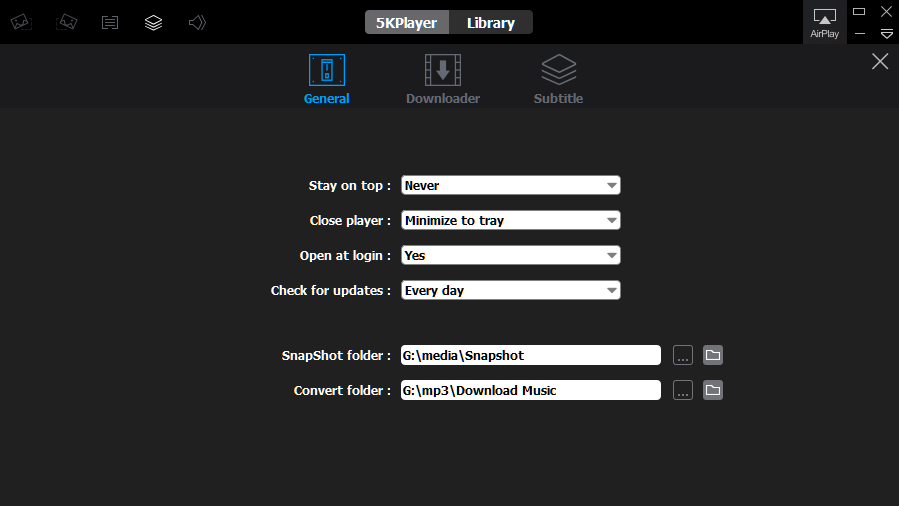
Task: Switch to the Downloader settings tab
Action: [x=443, y=79]
